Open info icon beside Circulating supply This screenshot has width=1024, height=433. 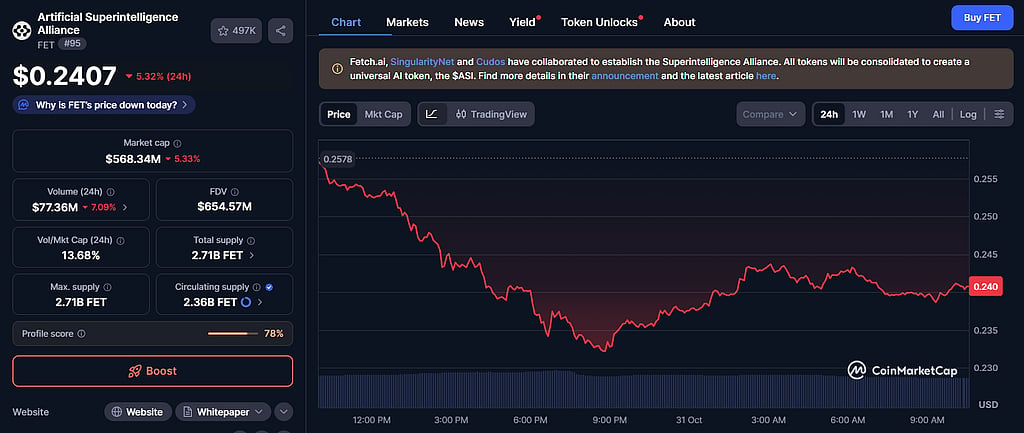pyautogui.click(x=257, y=287)
